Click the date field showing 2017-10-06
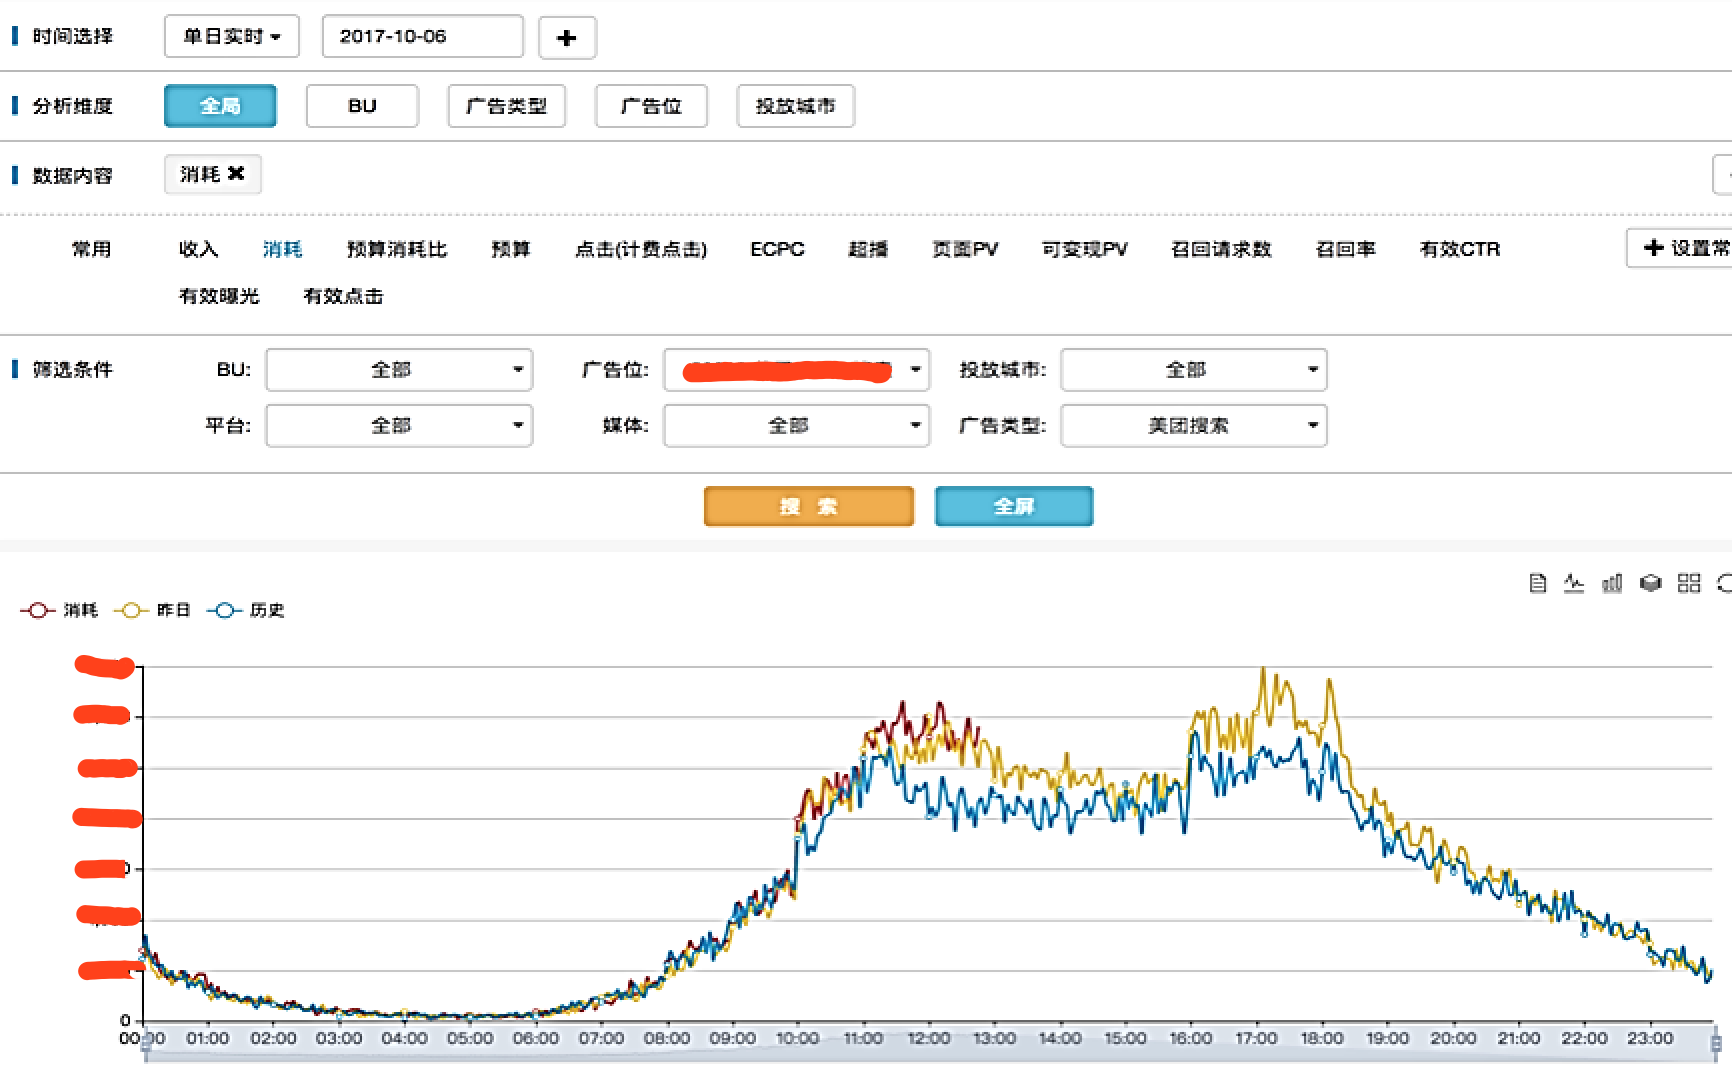This screenshot has height=1078, width=1732. [422, 37]
